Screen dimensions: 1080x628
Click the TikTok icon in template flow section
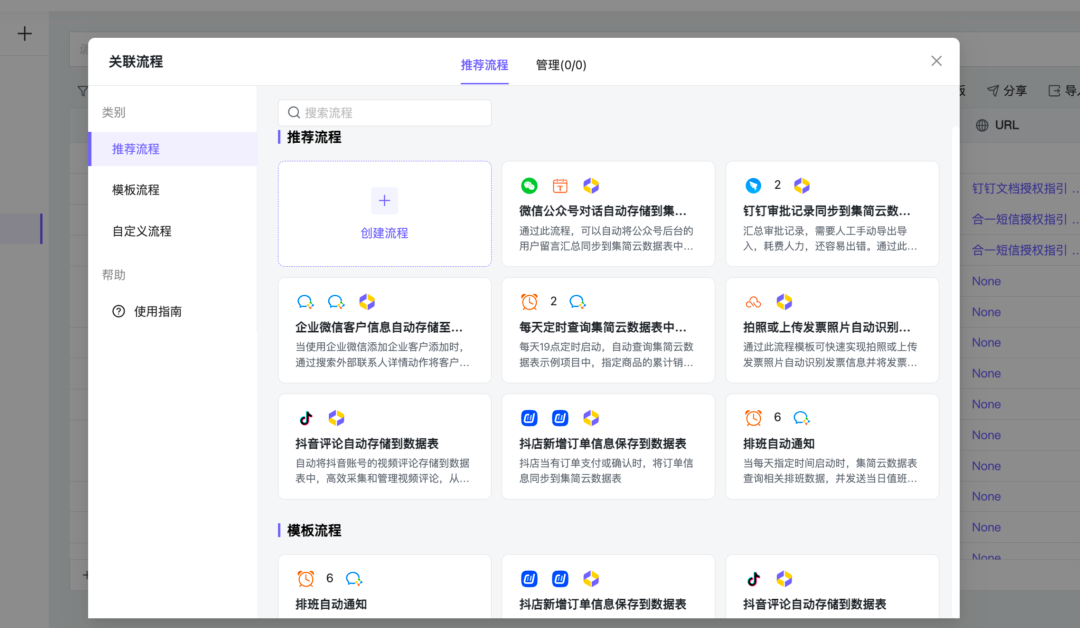(x=753, y=578)
